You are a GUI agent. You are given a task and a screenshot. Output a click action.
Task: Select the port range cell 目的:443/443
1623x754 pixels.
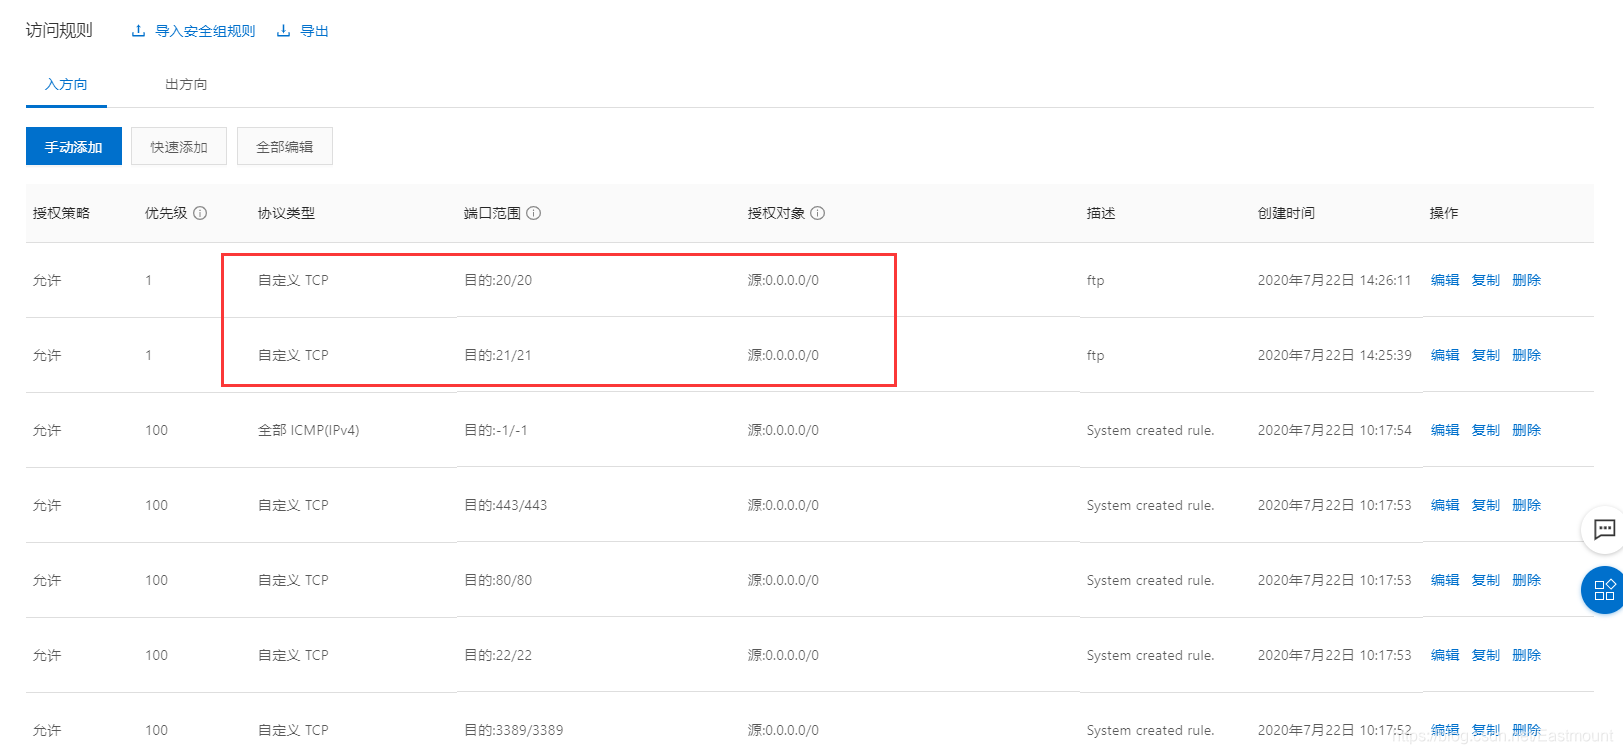pos(506,505)
